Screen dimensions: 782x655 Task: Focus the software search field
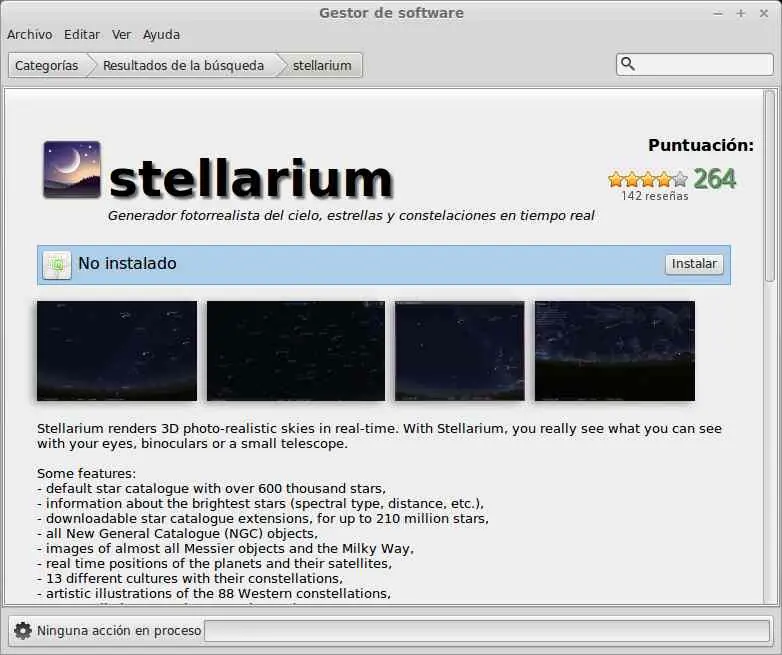click(x=695, y=64)
